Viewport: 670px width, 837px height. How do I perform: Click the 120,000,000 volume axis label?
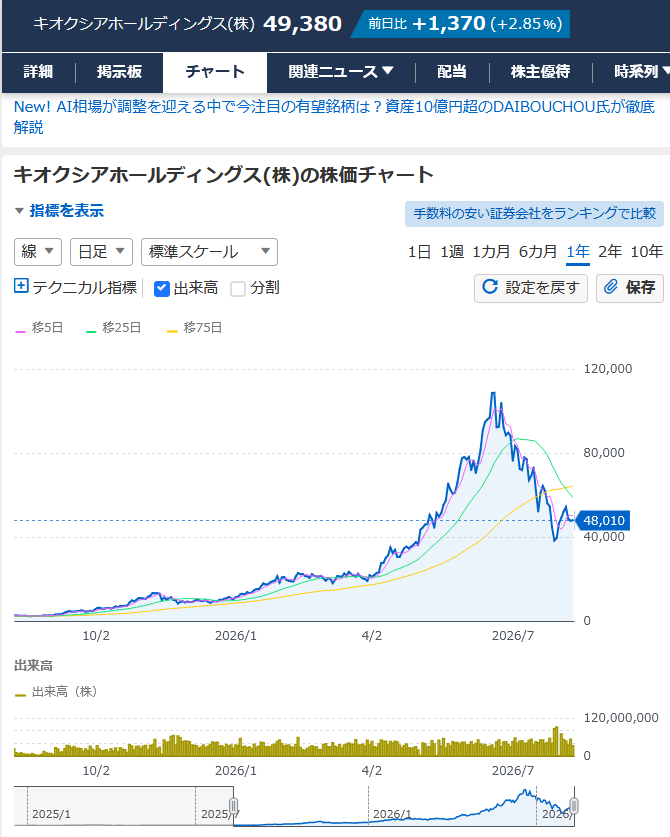(x=621, y=718)
